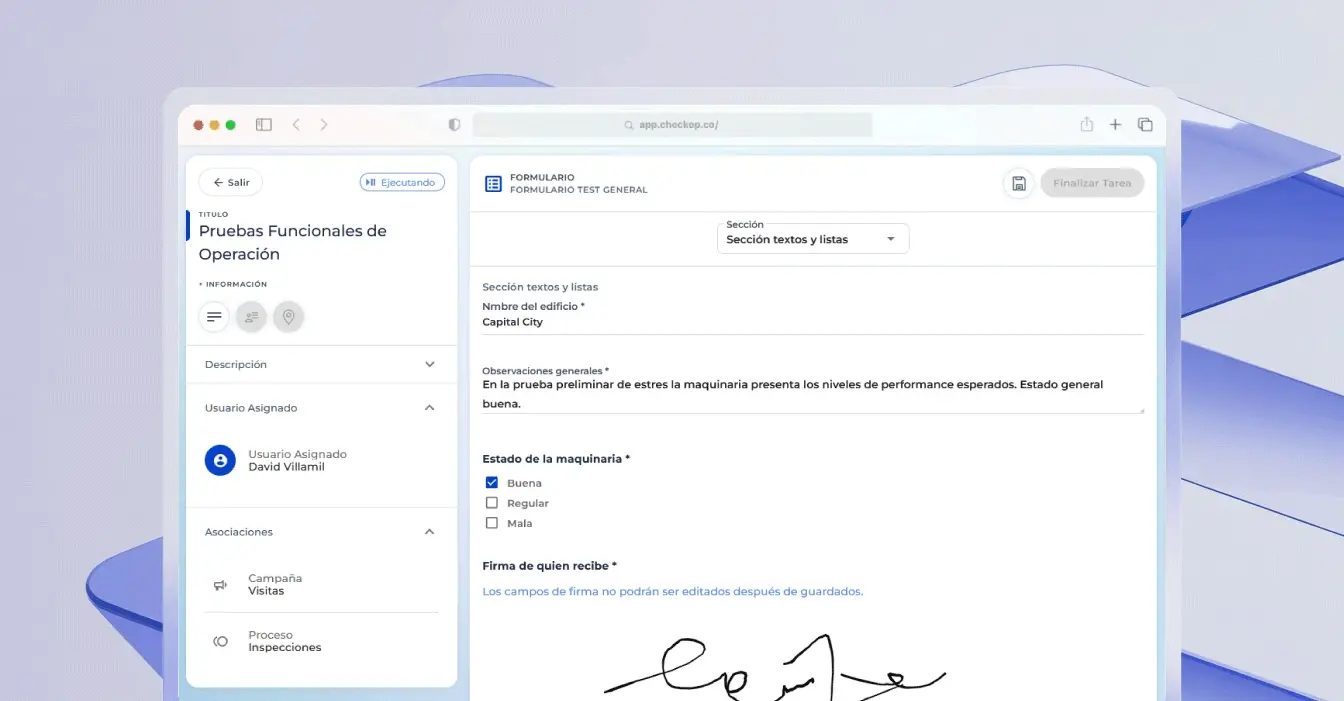Select the assigned users info icon
This screenshot has width=1344, height=701.
click(x=251, y=317)
